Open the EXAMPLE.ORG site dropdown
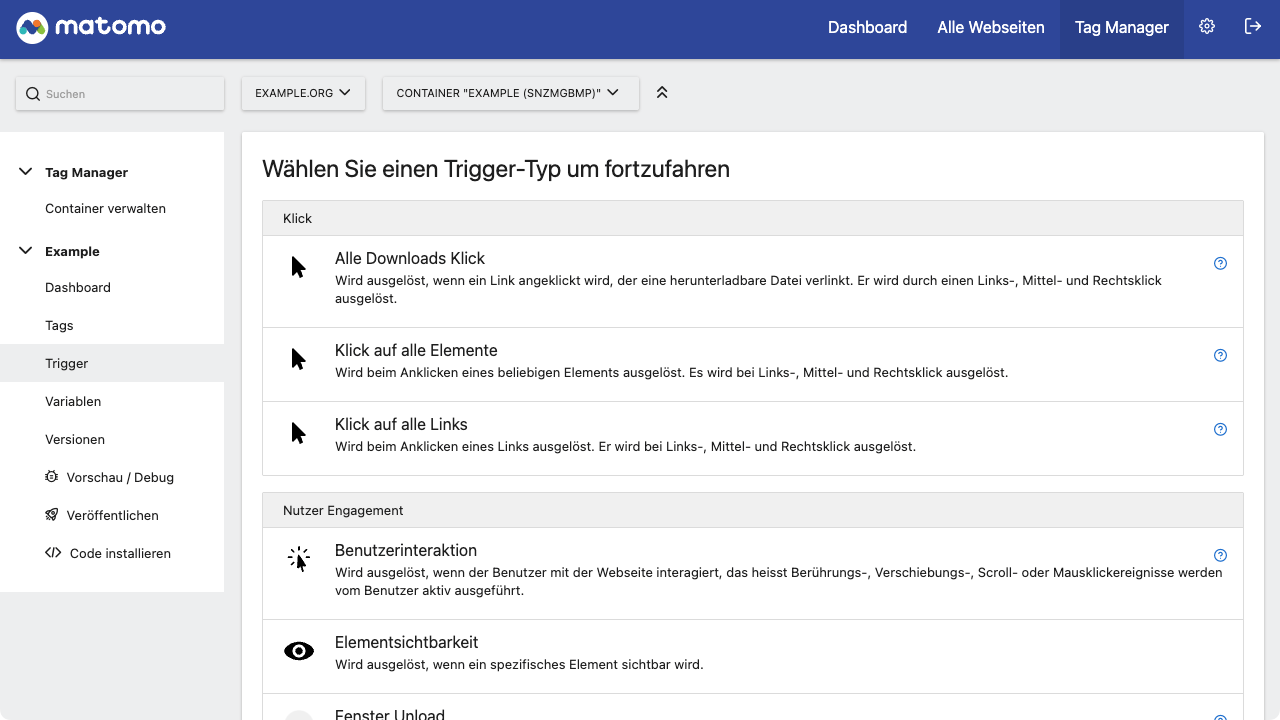The height and width of the screenshot is (720, 1280). pyautogui.click(x=303, y=93)
